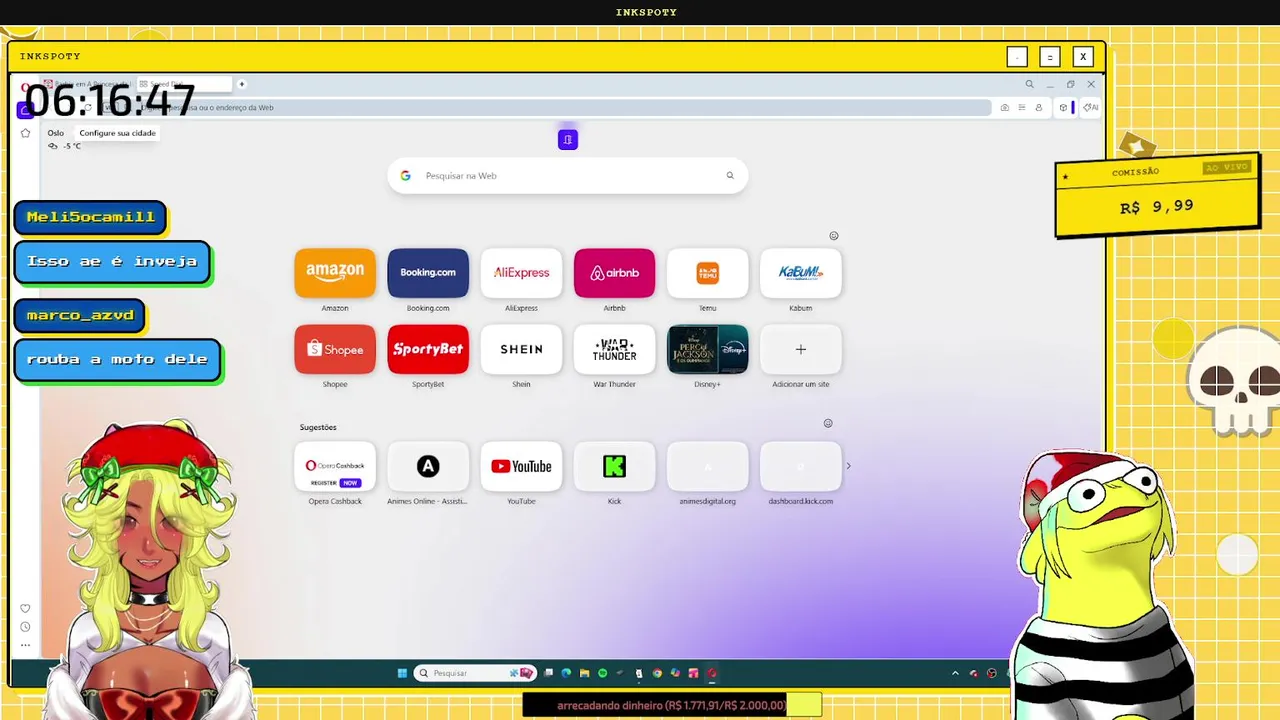Viewport: 1280px width, 720px height.
Task: Open the Shopee speed dial tile
Action: (x=335, y=349)
